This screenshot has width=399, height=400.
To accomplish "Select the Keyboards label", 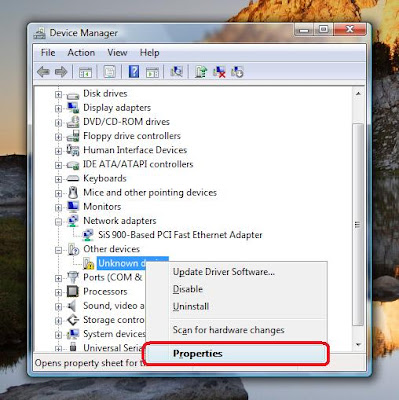I will 105,178.
